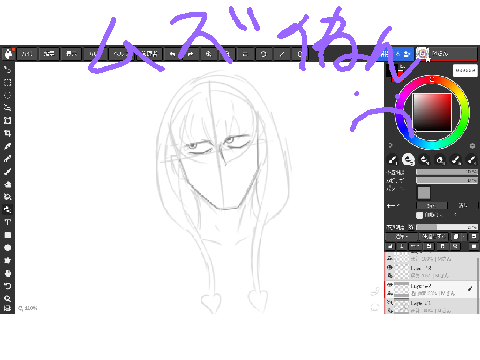The width and height of the screenshot is (480, 360).
Task: Click the white button above color wheel
Action: pos(465,70)
